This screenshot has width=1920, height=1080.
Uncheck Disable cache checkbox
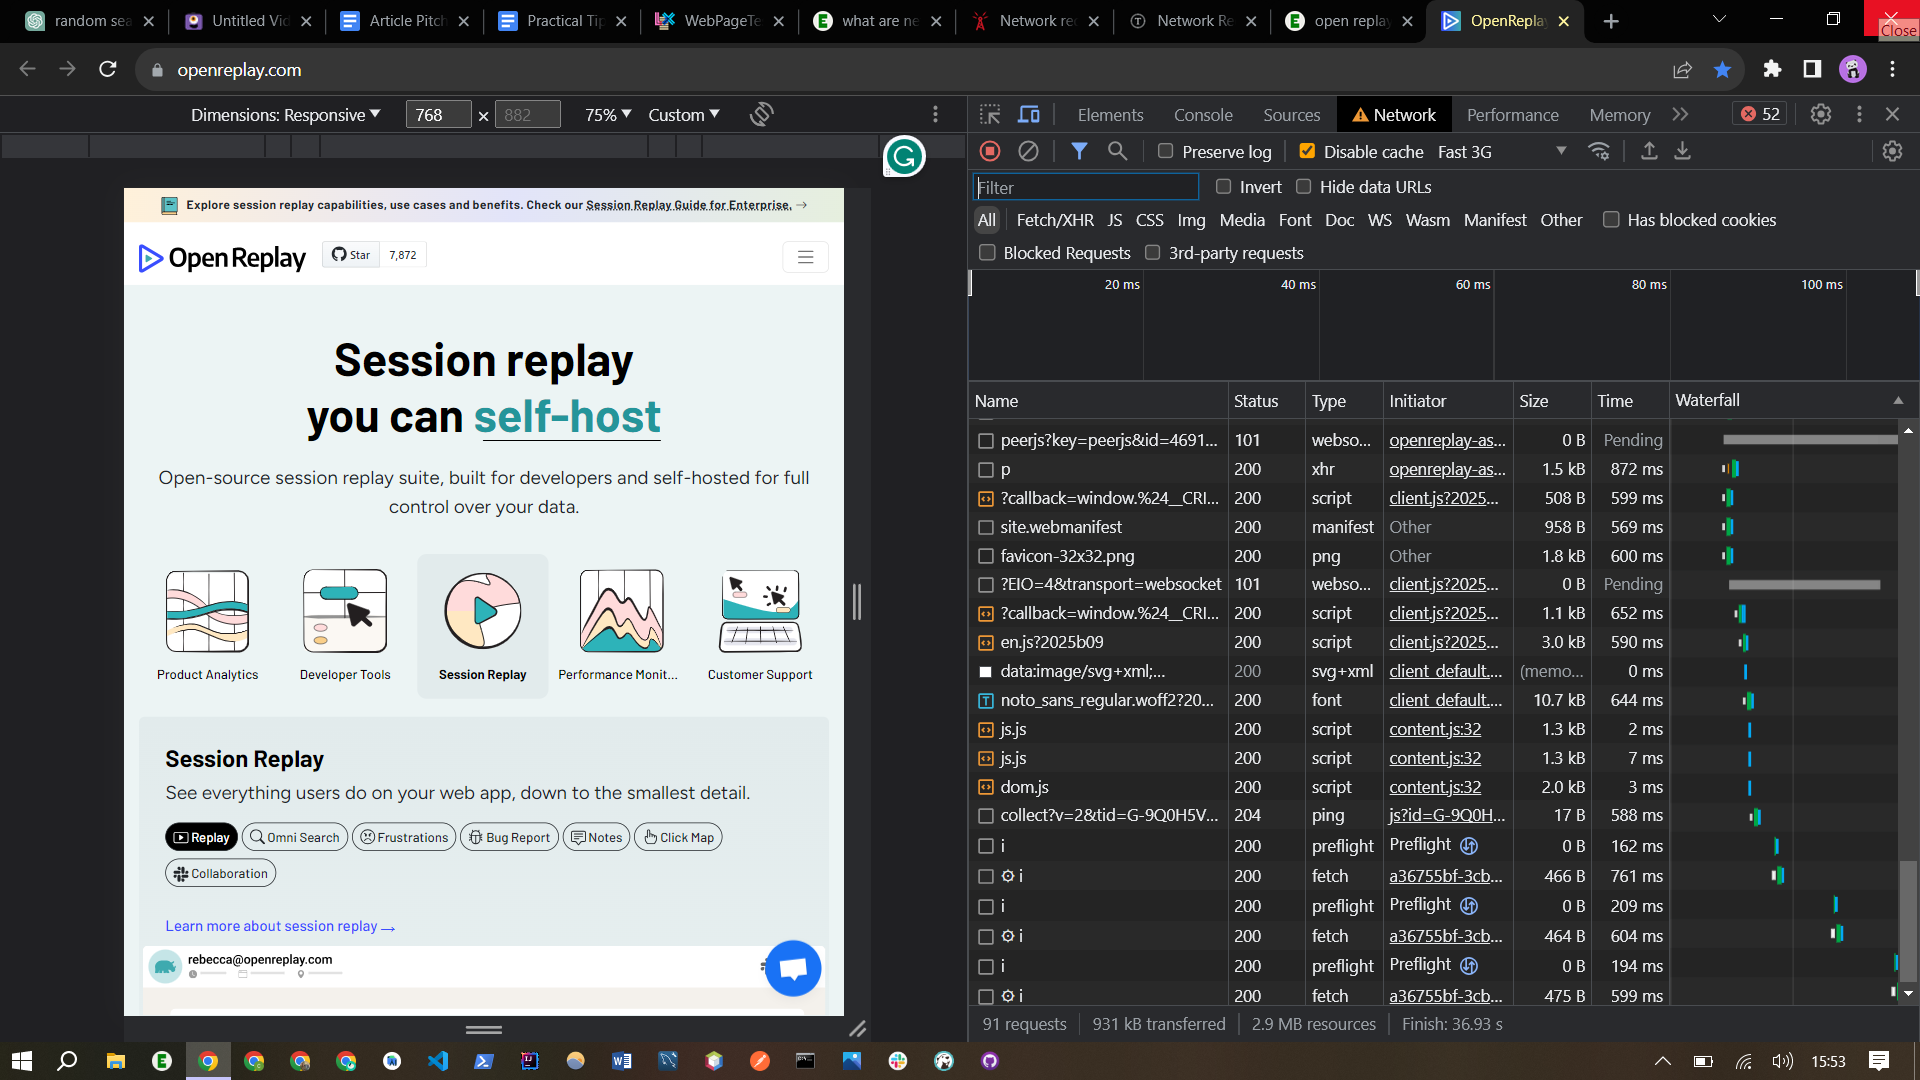point(1306,151)
